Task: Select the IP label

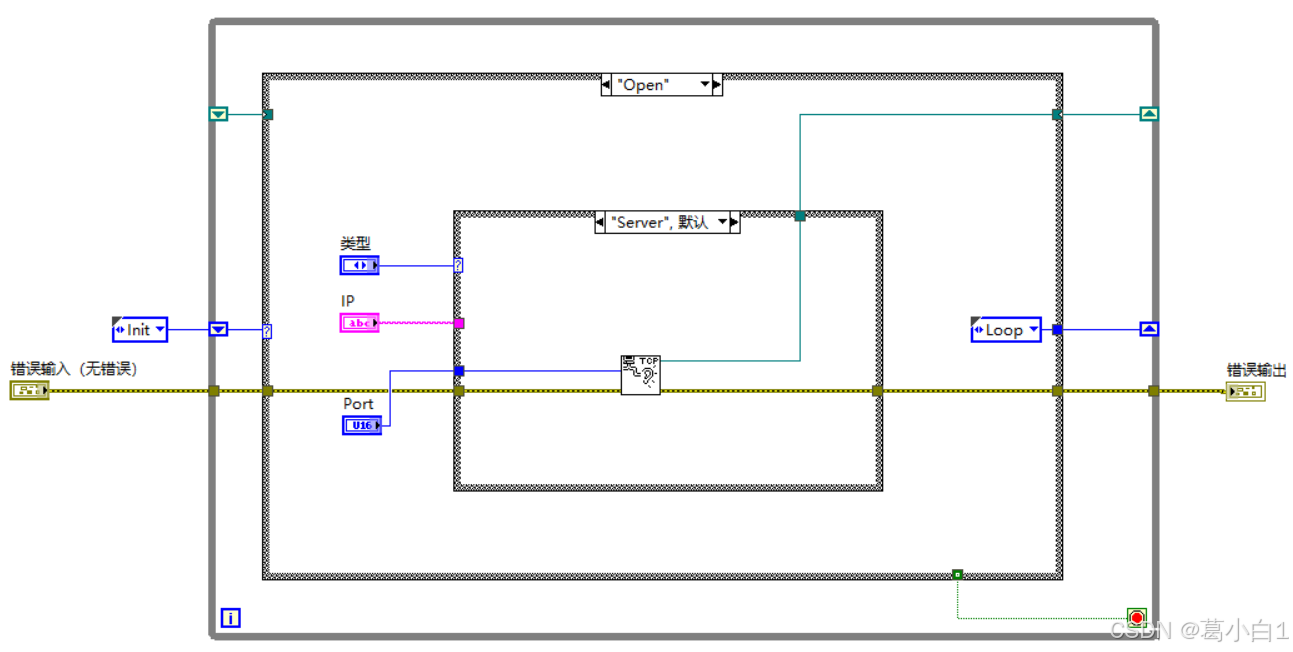Action: 347,300
